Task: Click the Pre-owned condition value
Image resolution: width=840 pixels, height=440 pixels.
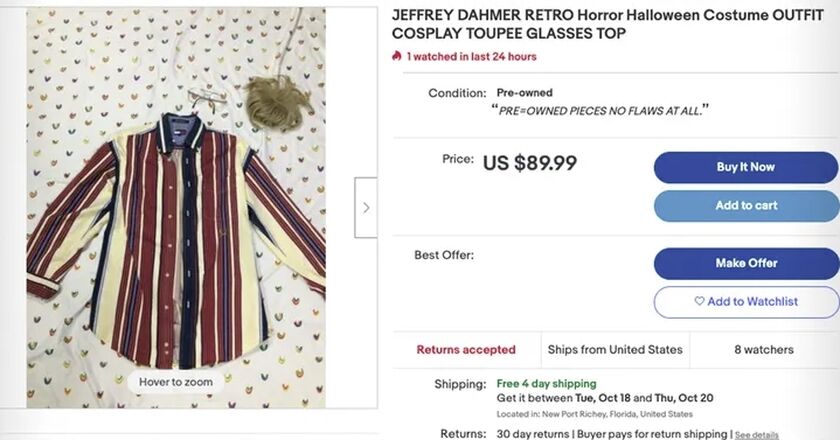Action: tap(524, 93)
